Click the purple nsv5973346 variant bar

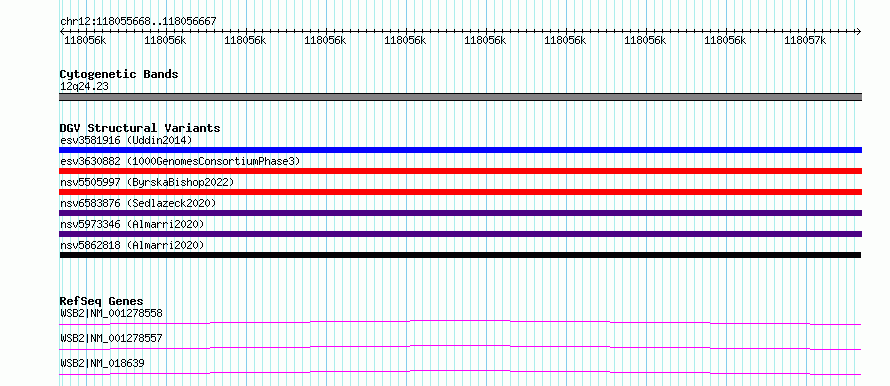point(460,234)
